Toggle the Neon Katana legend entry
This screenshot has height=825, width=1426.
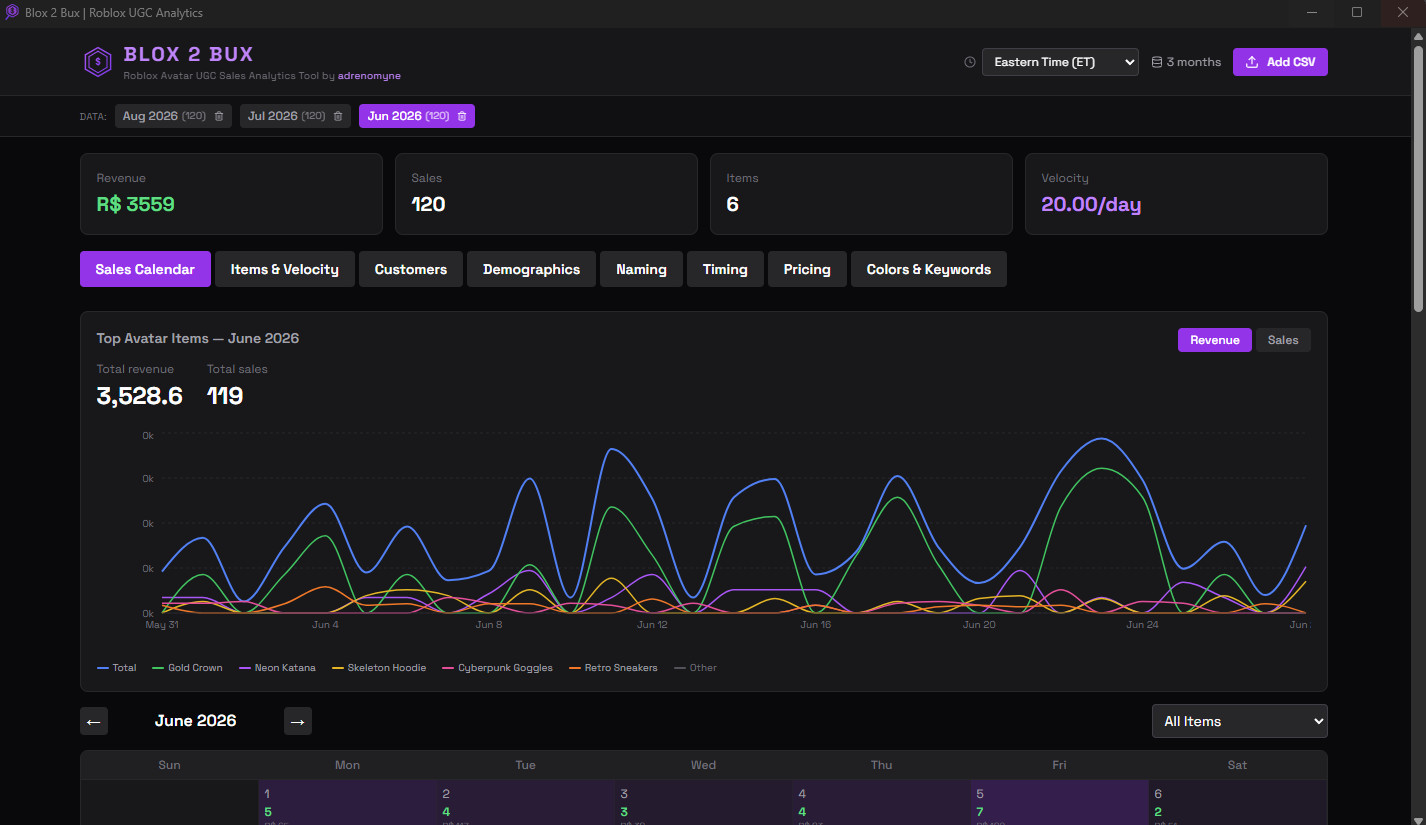[x=277, y=668]
